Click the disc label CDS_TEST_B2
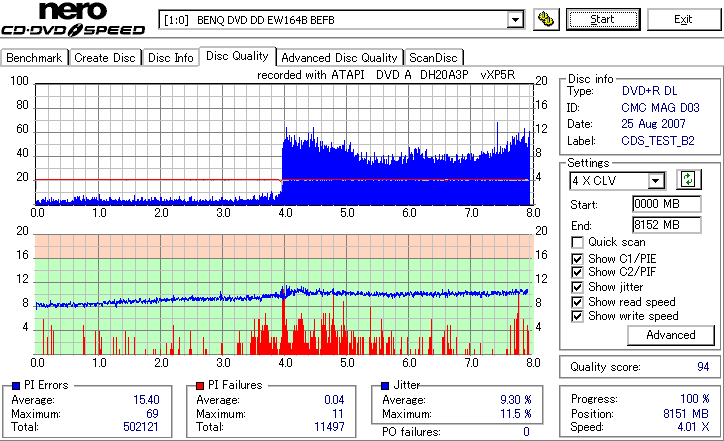Viewport: 724px width, 441px height. tap(658, 141)
